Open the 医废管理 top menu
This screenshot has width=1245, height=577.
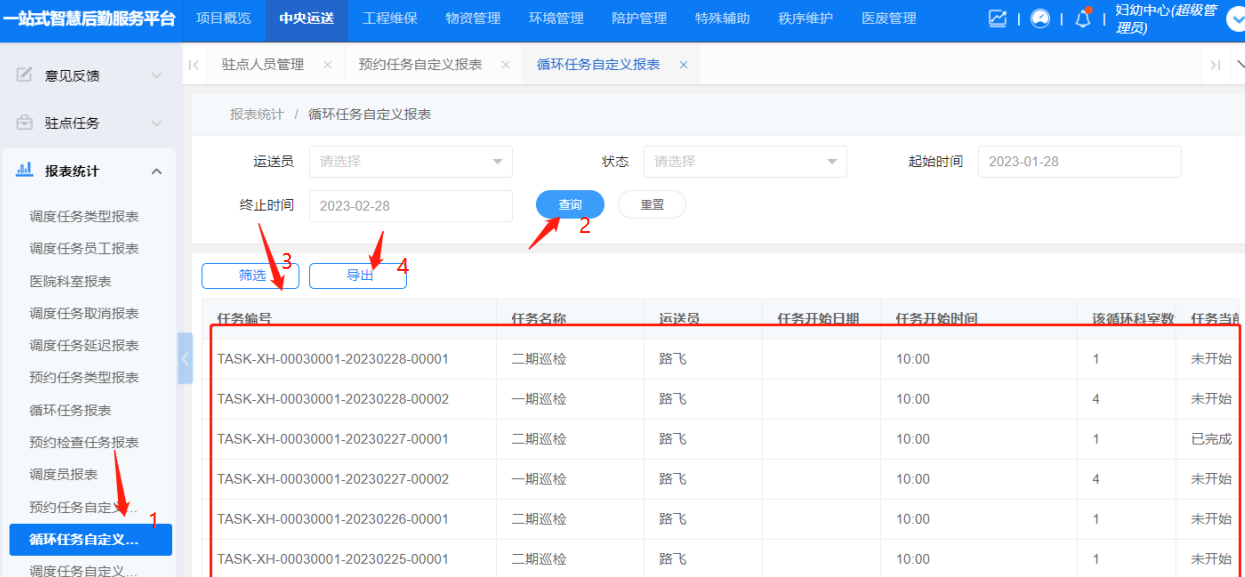click(888, 18)
